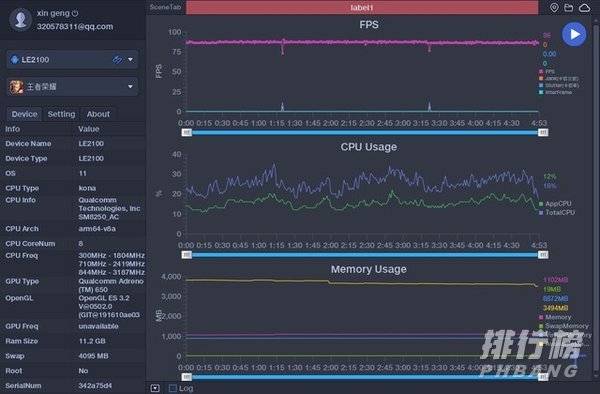Click the cloud upload icon
The width and height of the screenshot is (600, 394).
pos(585,8)
